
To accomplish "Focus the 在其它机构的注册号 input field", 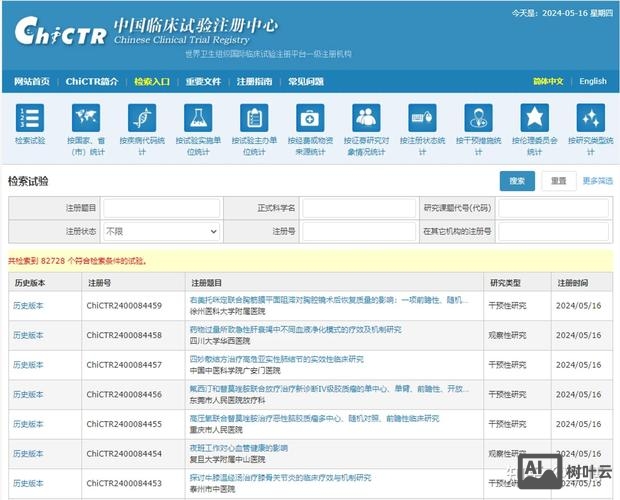I will pyautogui.click(x=553, y=231).
